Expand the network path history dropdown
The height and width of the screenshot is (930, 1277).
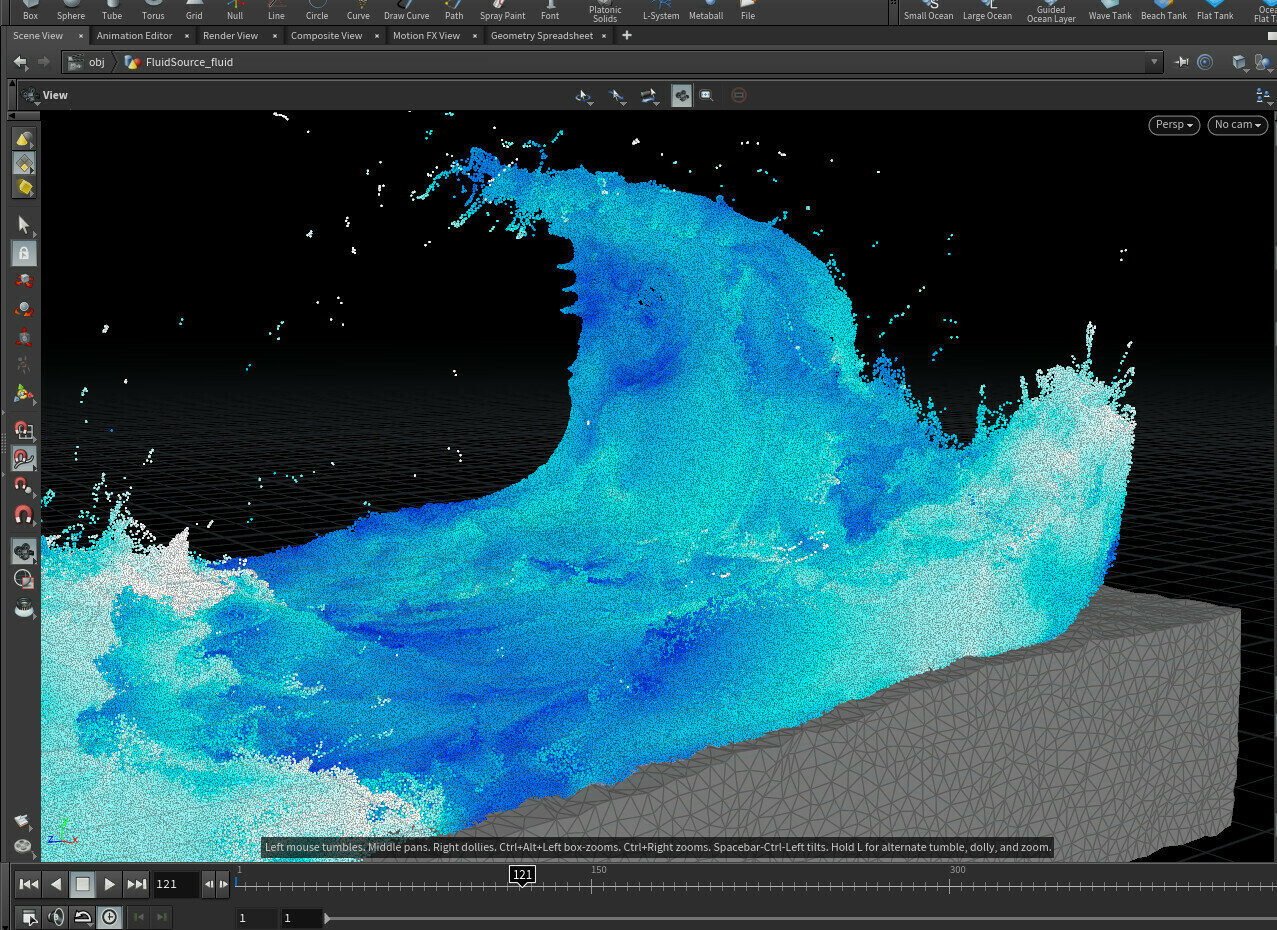click(x=1155, y=62)
